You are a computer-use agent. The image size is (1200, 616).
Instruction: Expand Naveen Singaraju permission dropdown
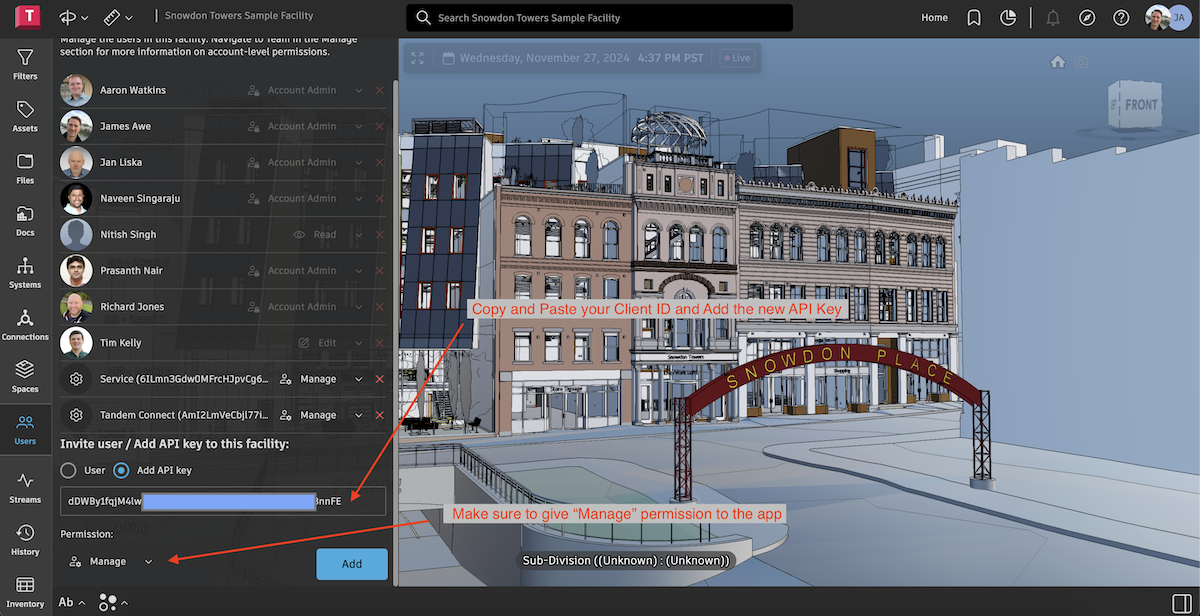[358, 198]
